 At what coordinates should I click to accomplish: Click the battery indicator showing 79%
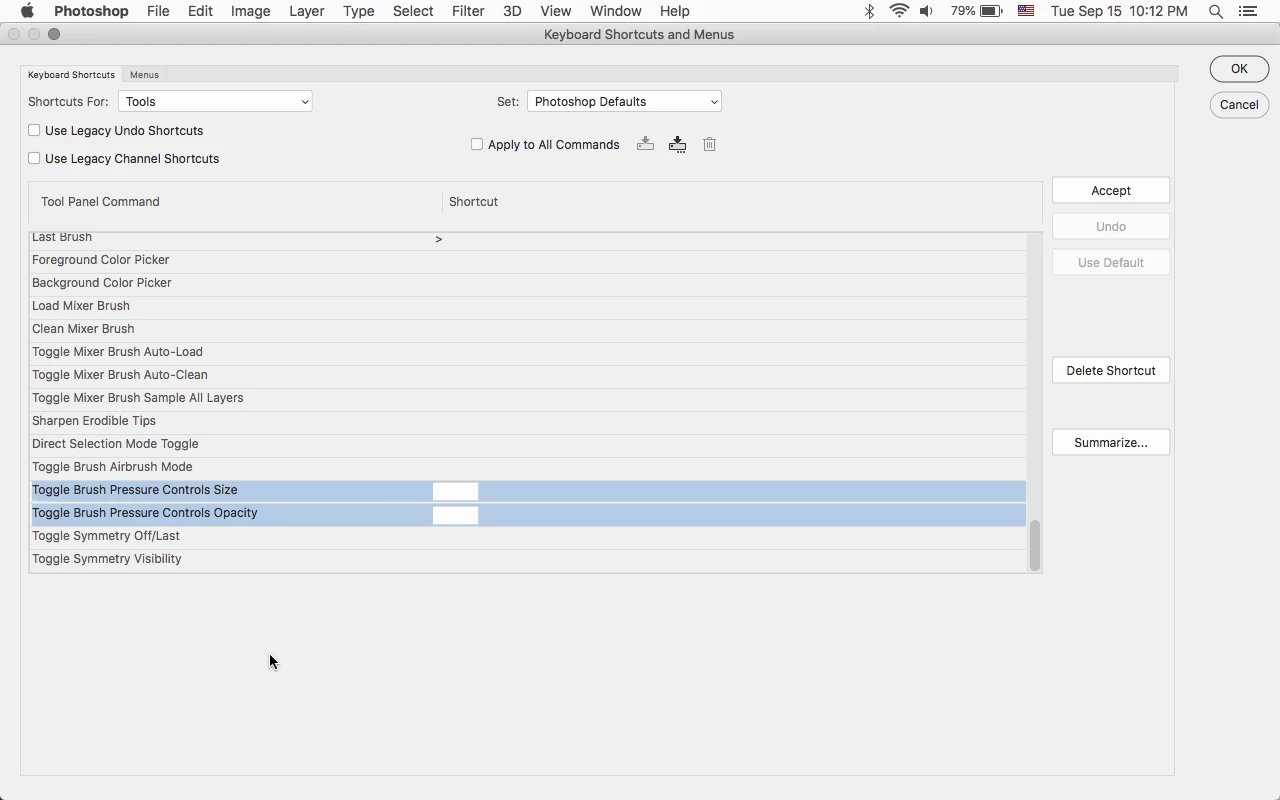click(976, 11)
